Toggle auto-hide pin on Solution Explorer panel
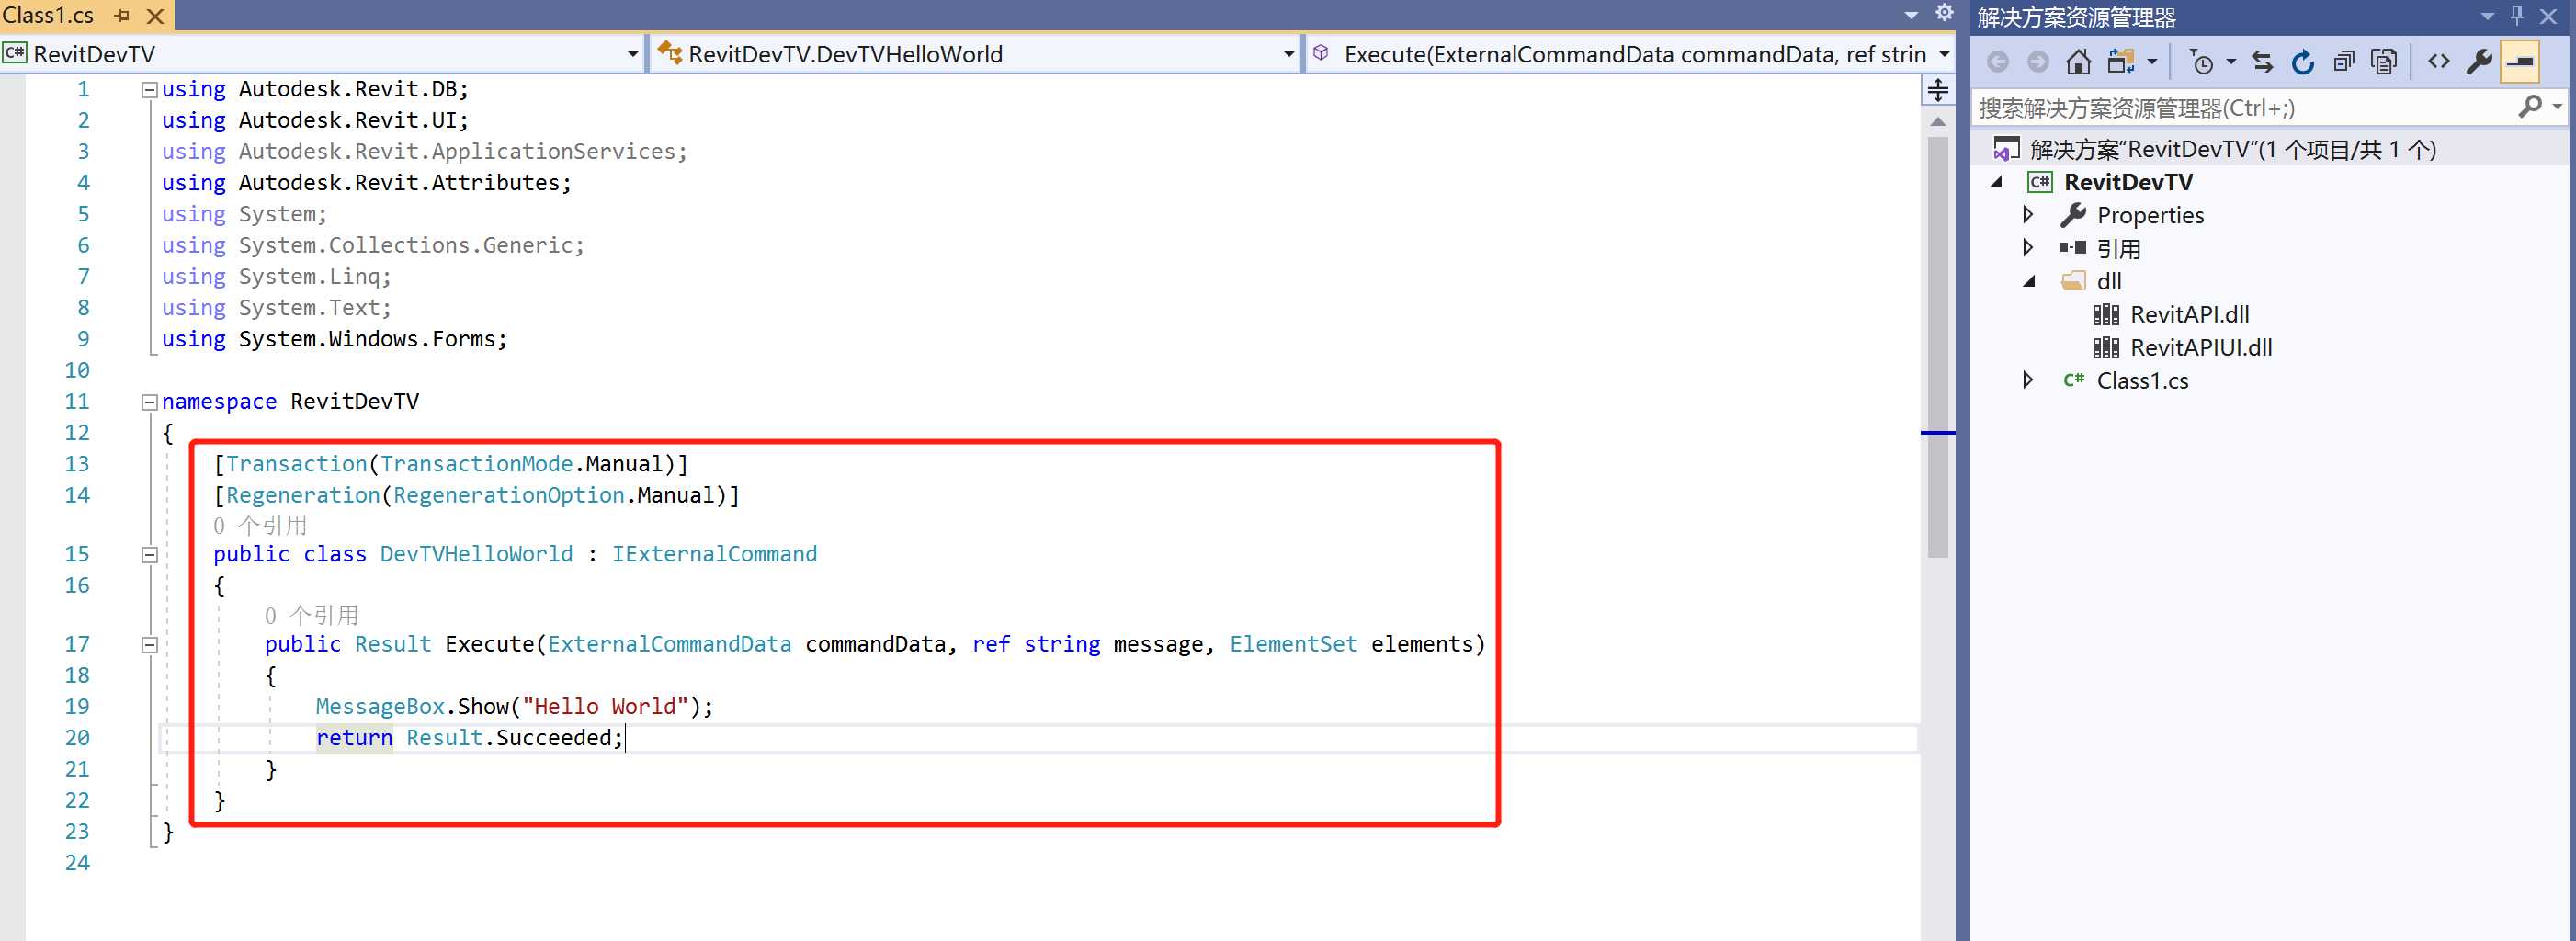This screenshot has height=941, width=2576. click(2517, 16)
